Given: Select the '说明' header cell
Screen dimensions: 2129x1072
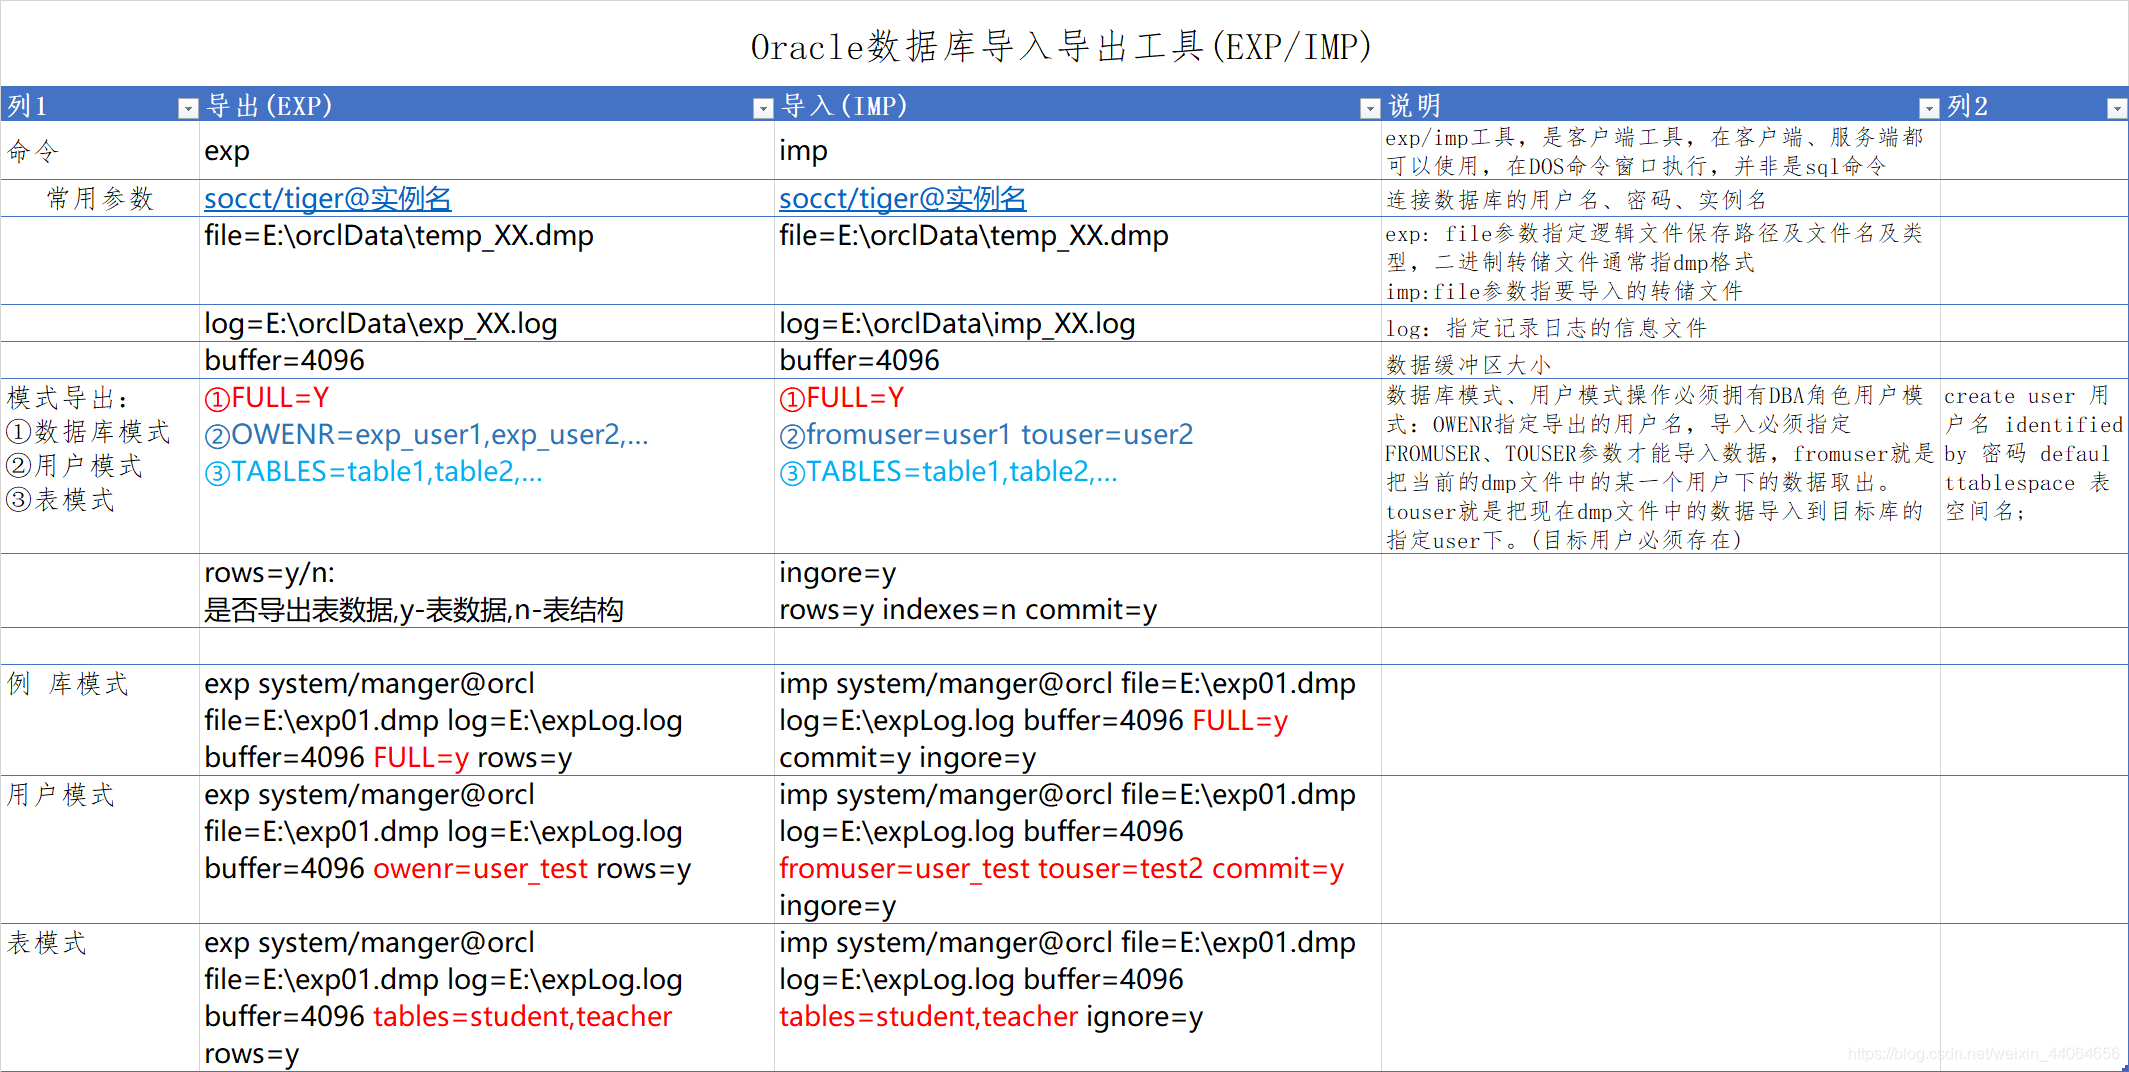Looking at the screenshot, I should (x=1661, y=105).
